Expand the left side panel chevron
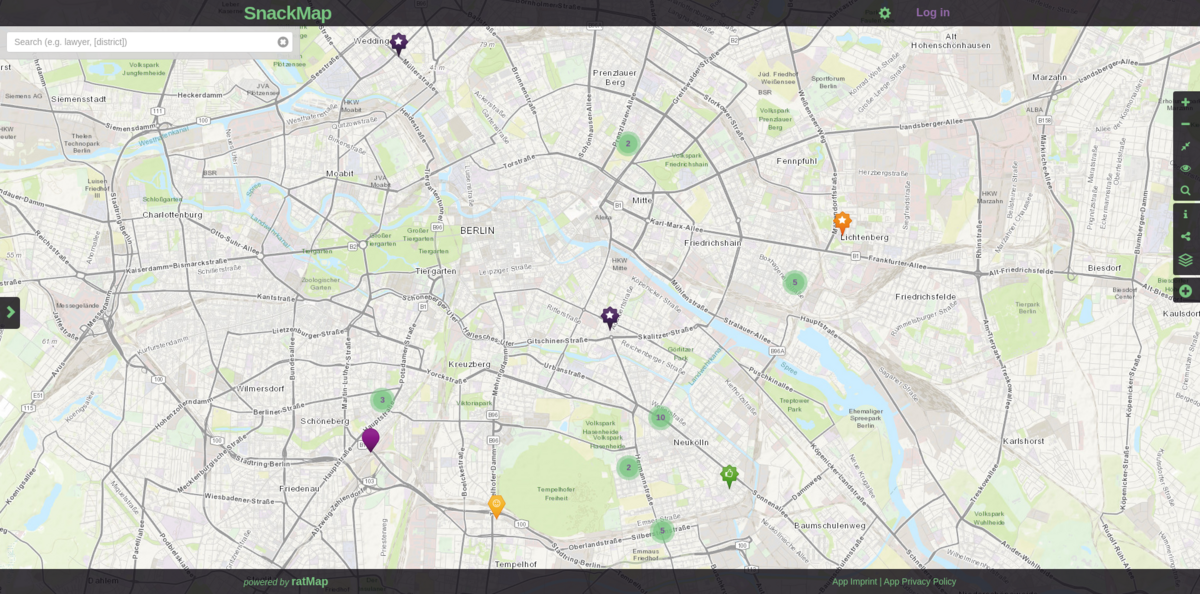 (11, 312)
